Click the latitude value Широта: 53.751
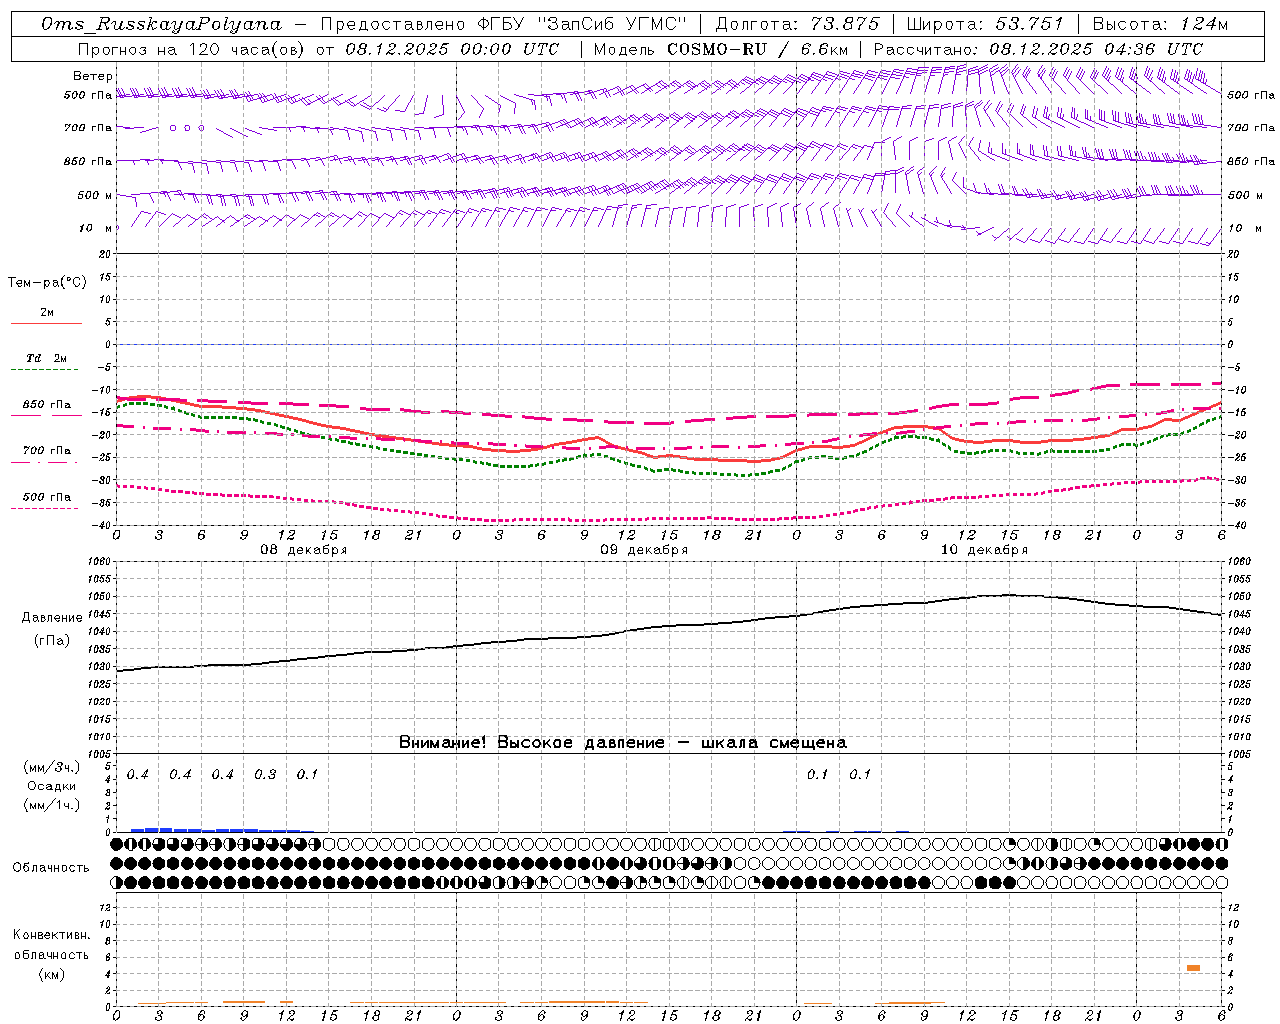This screenshot has height=1024, width=1280. coord(985,24)
